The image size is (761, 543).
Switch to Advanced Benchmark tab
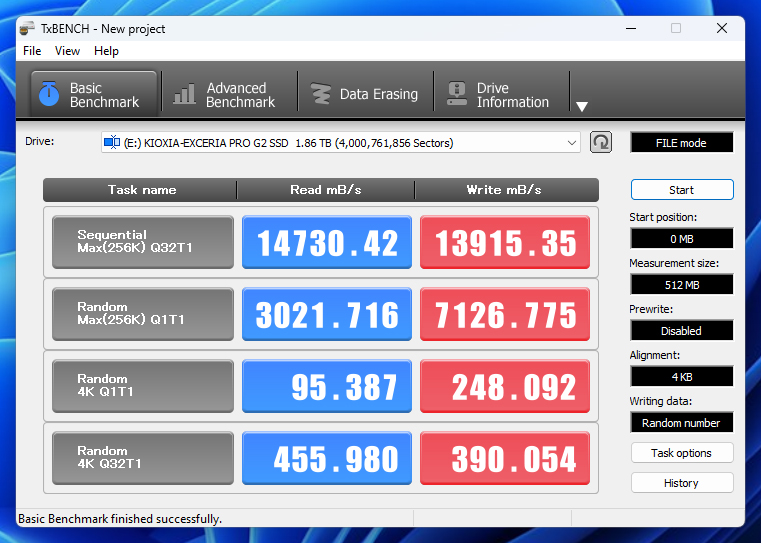(229, 94)
